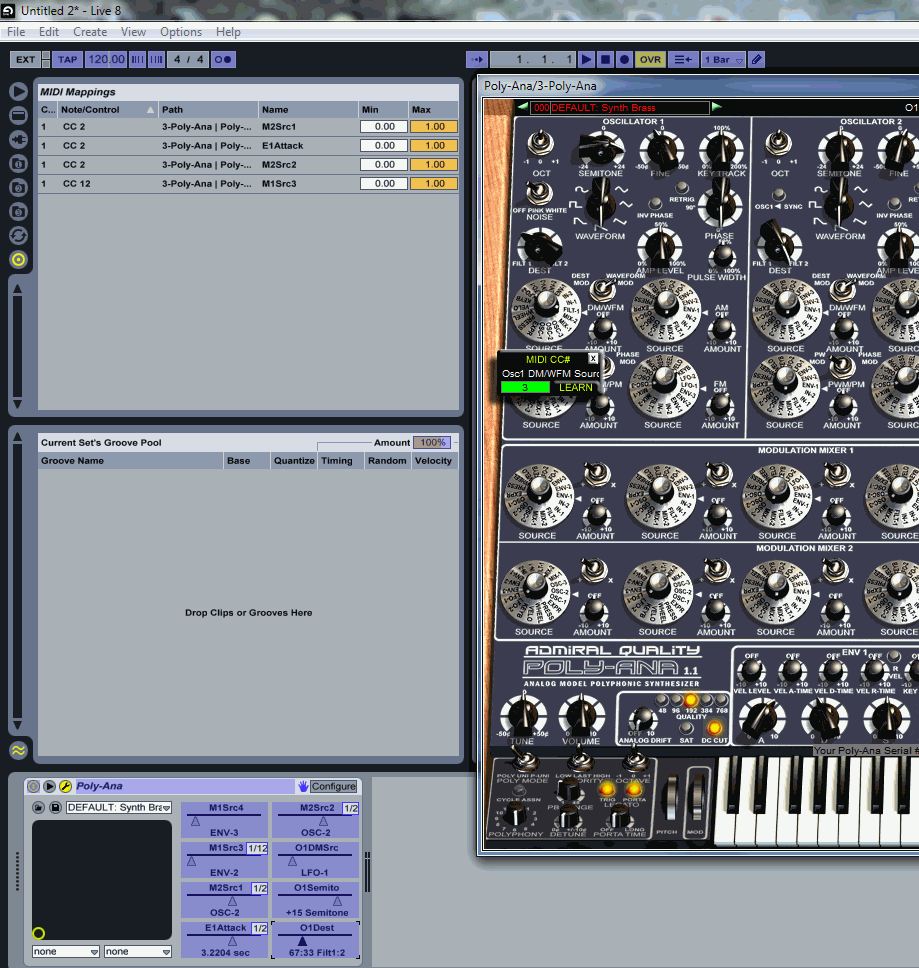Open the File menu
Screen dimensions: 919x968
point(16,32)
